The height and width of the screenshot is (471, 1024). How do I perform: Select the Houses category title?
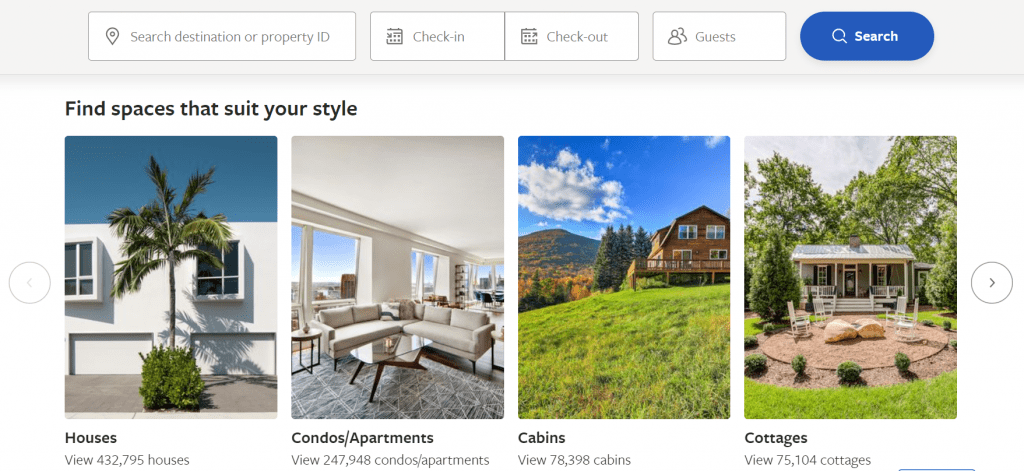click(x=91, y=438)
